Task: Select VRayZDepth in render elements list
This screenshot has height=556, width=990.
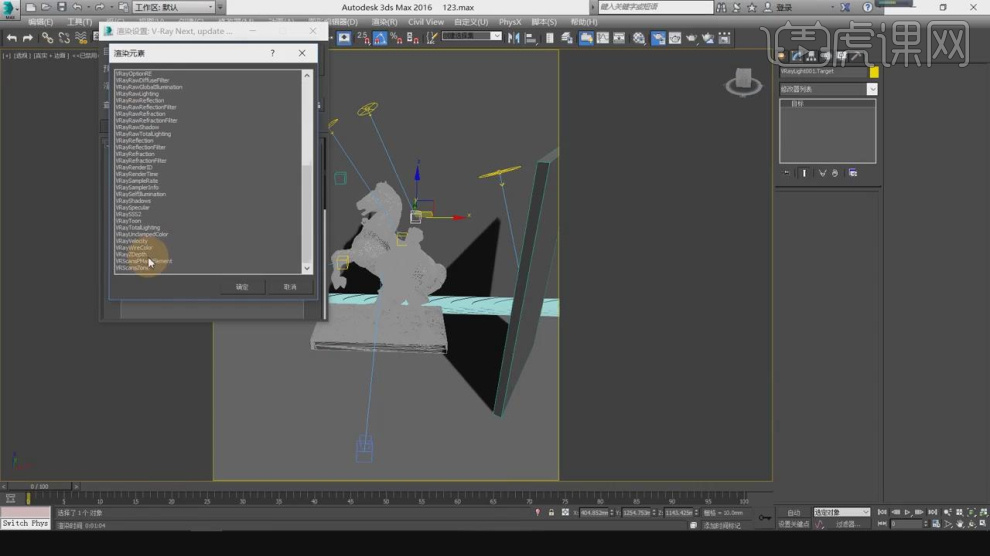Action: [131, 254]
